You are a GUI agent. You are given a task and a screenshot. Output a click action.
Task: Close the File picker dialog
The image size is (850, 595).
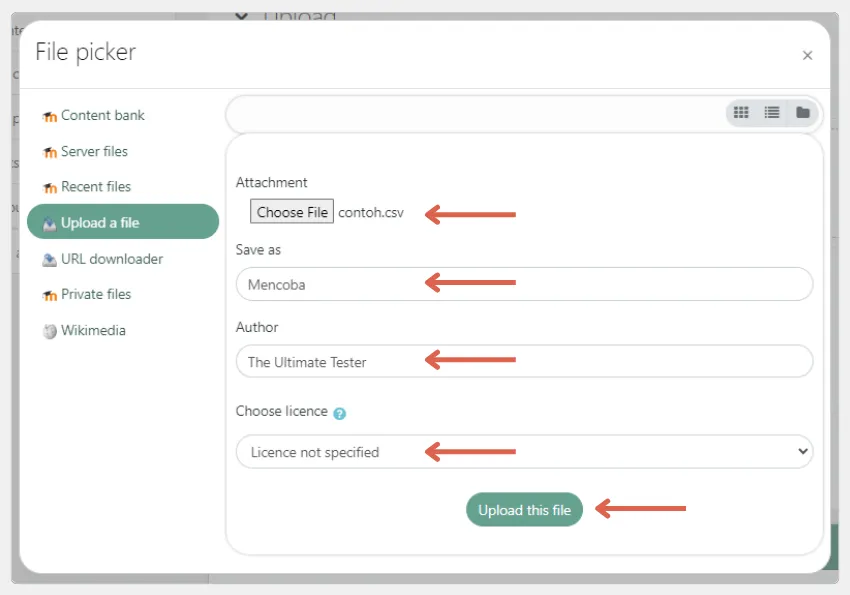pyautogui.click(x=807, y=55)
